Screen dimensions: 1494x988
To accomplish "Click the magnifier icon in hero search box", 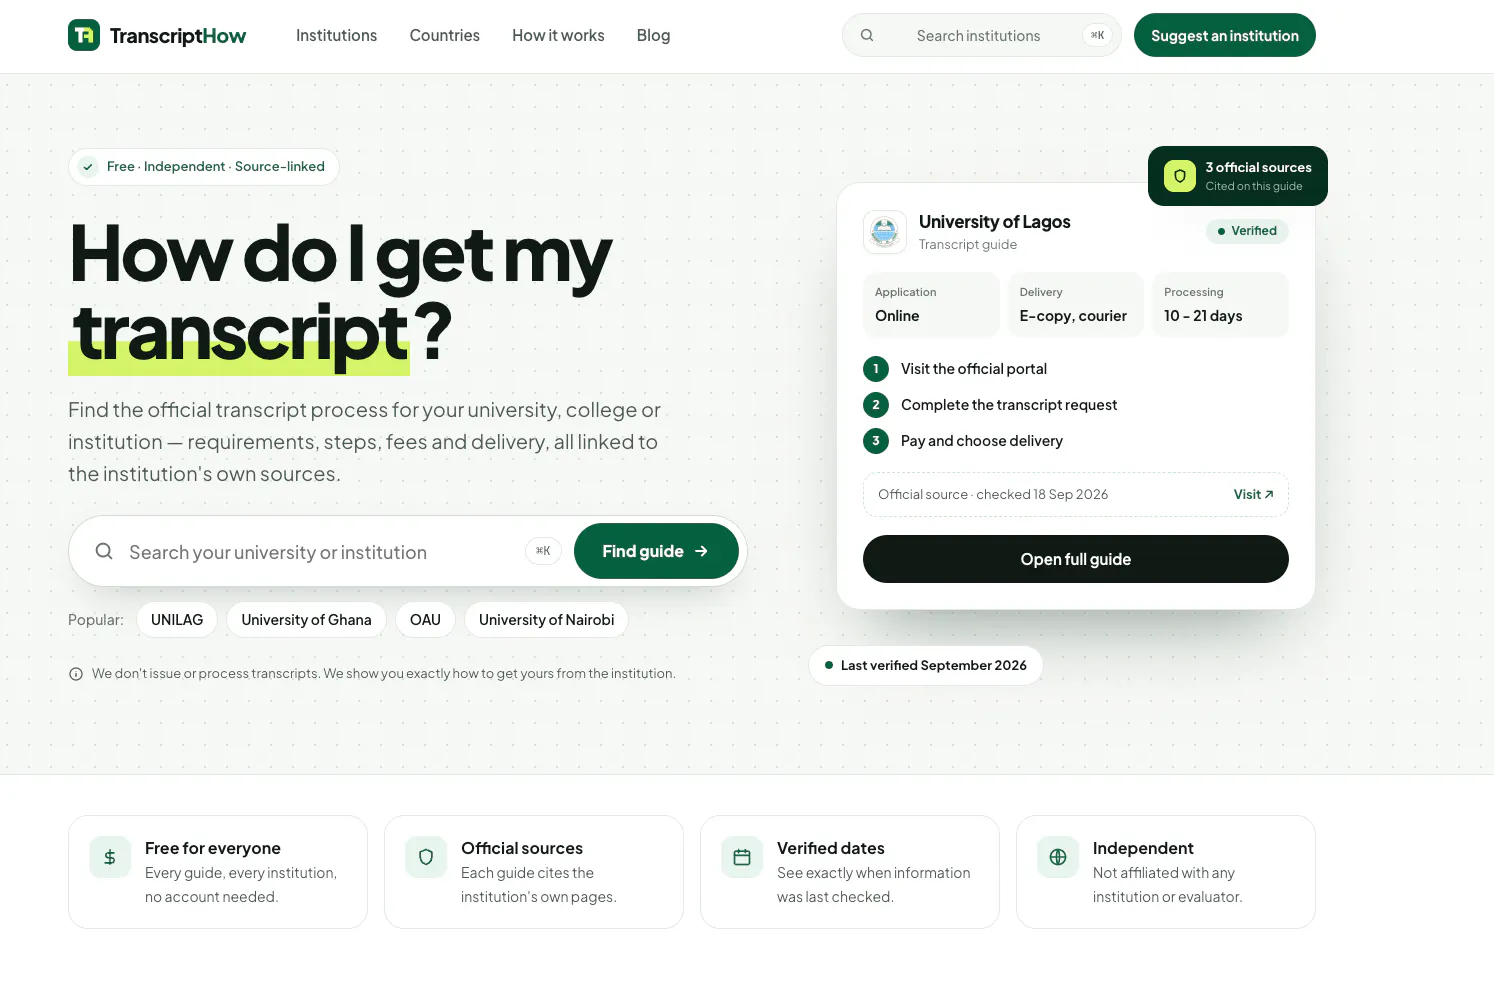I will pos(104,551).
